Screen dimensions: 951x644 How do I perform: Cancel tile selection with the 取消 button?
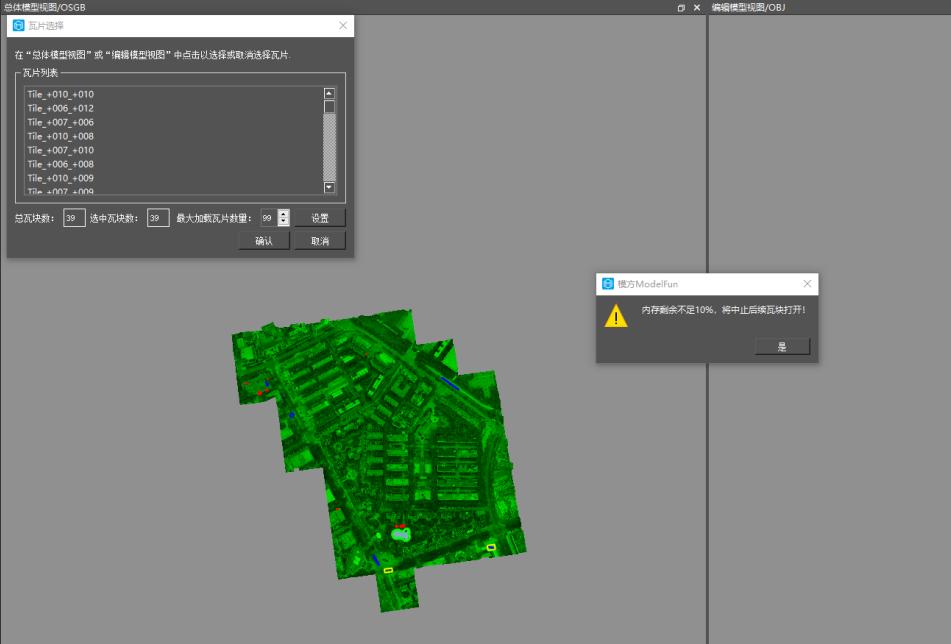click(320, 241)
